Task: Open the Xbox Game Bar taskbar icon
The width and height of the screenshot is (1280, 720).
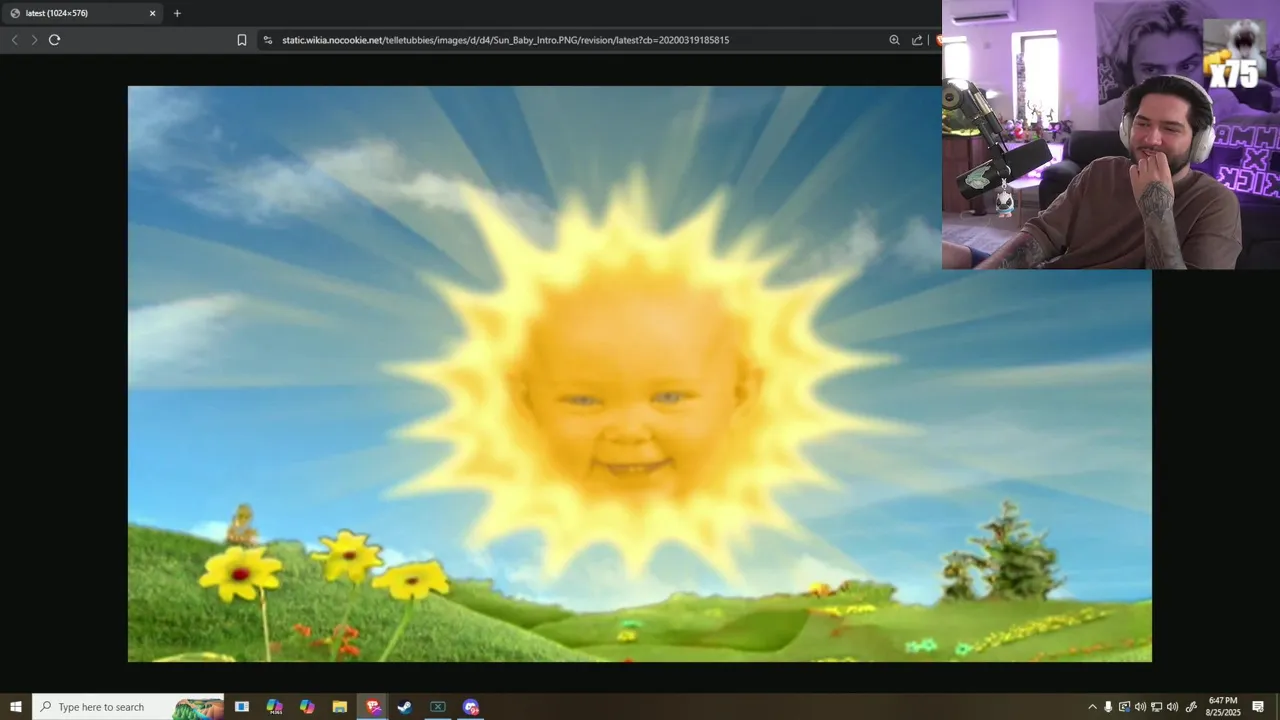Action: (438, 707)
